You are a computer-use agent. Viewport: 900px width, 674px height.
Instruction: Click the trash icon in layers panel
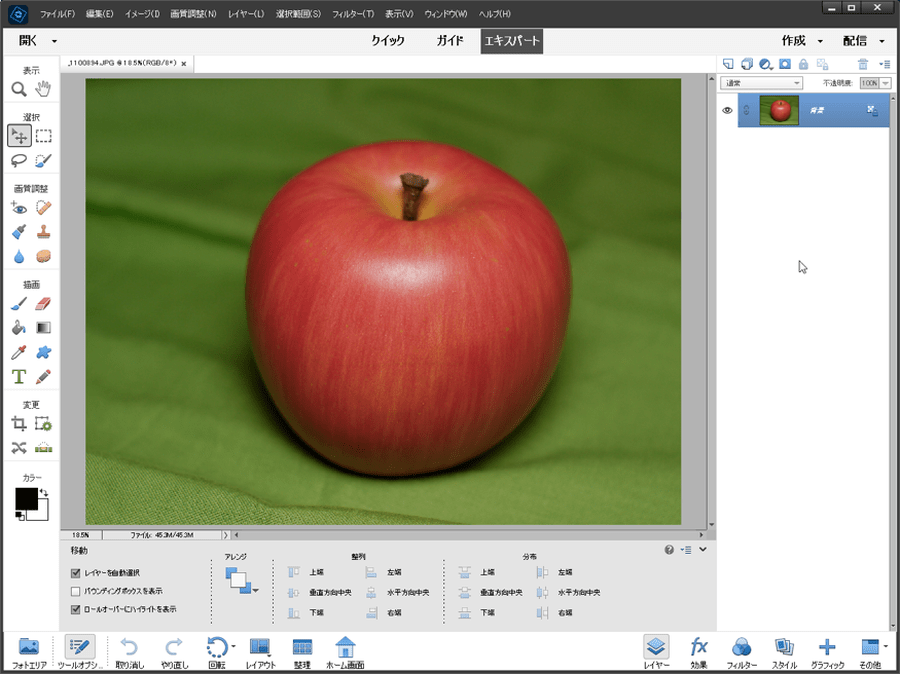tap(863, 64)
